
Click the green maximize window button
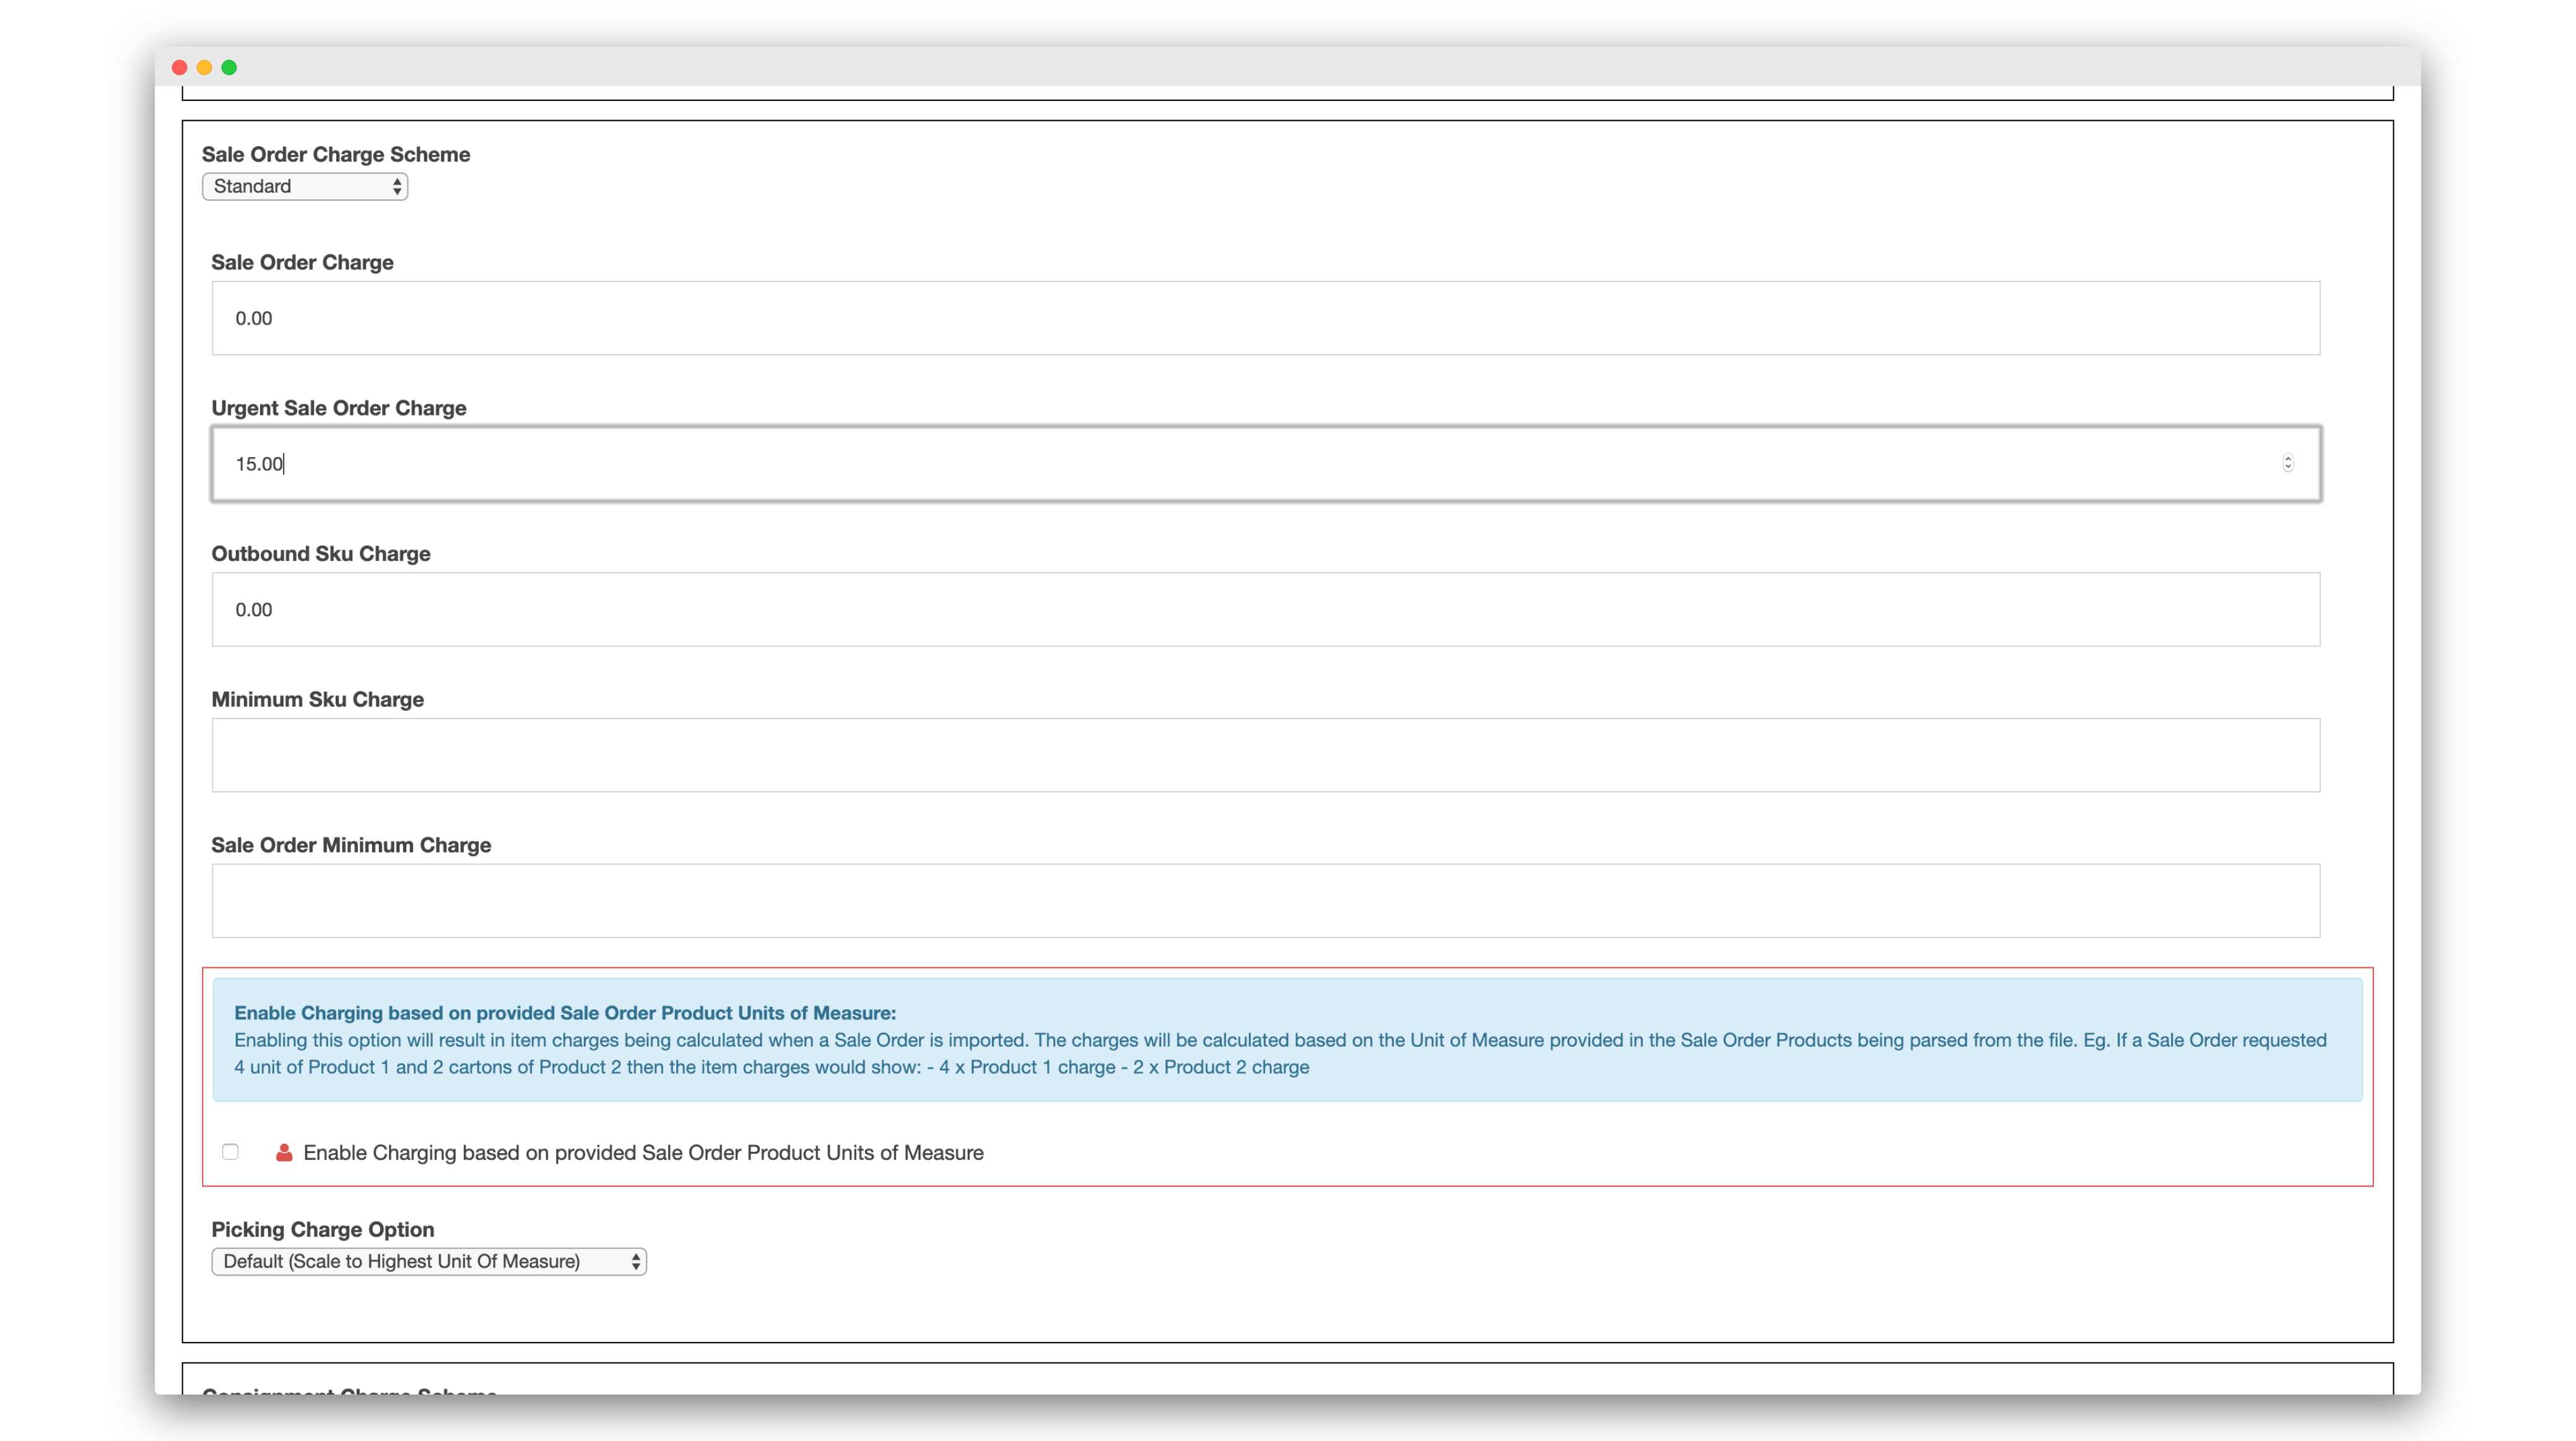click(229, 67)
